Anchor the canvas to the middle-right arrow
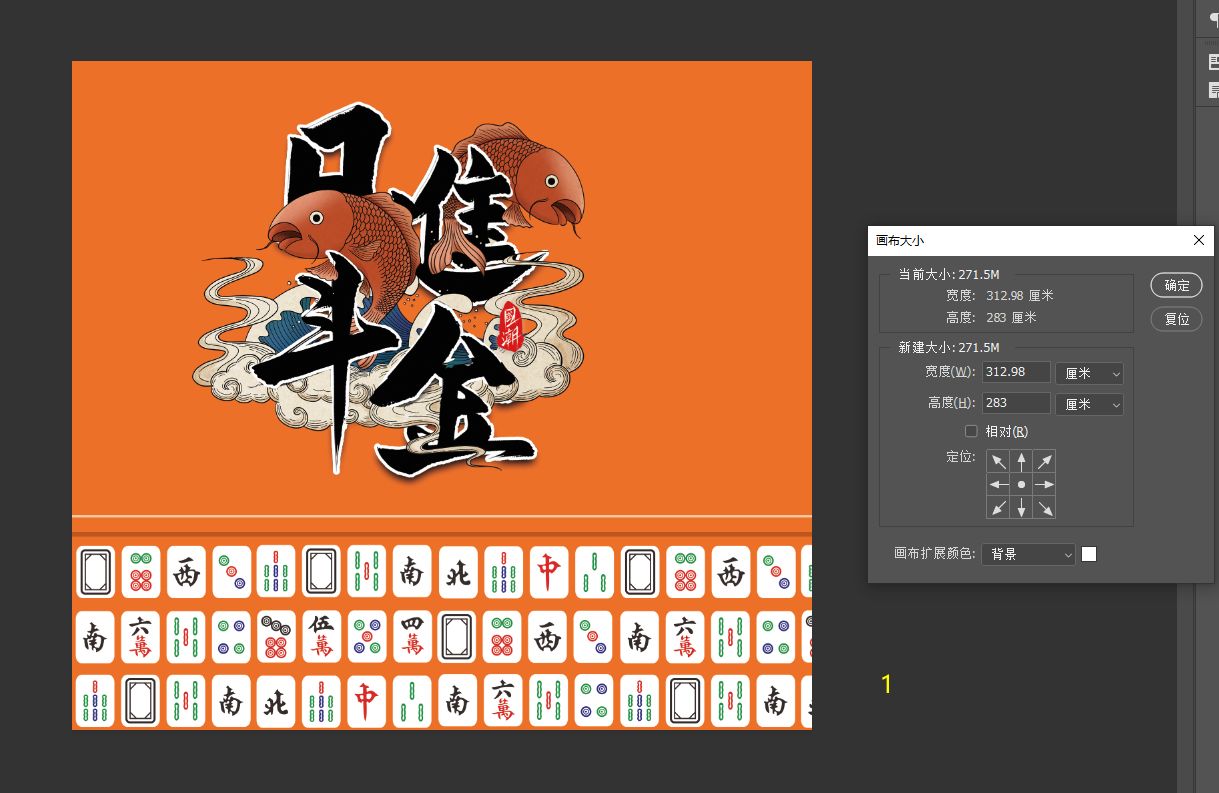This screenshot has width=1219, height=793. (1044, 484)
